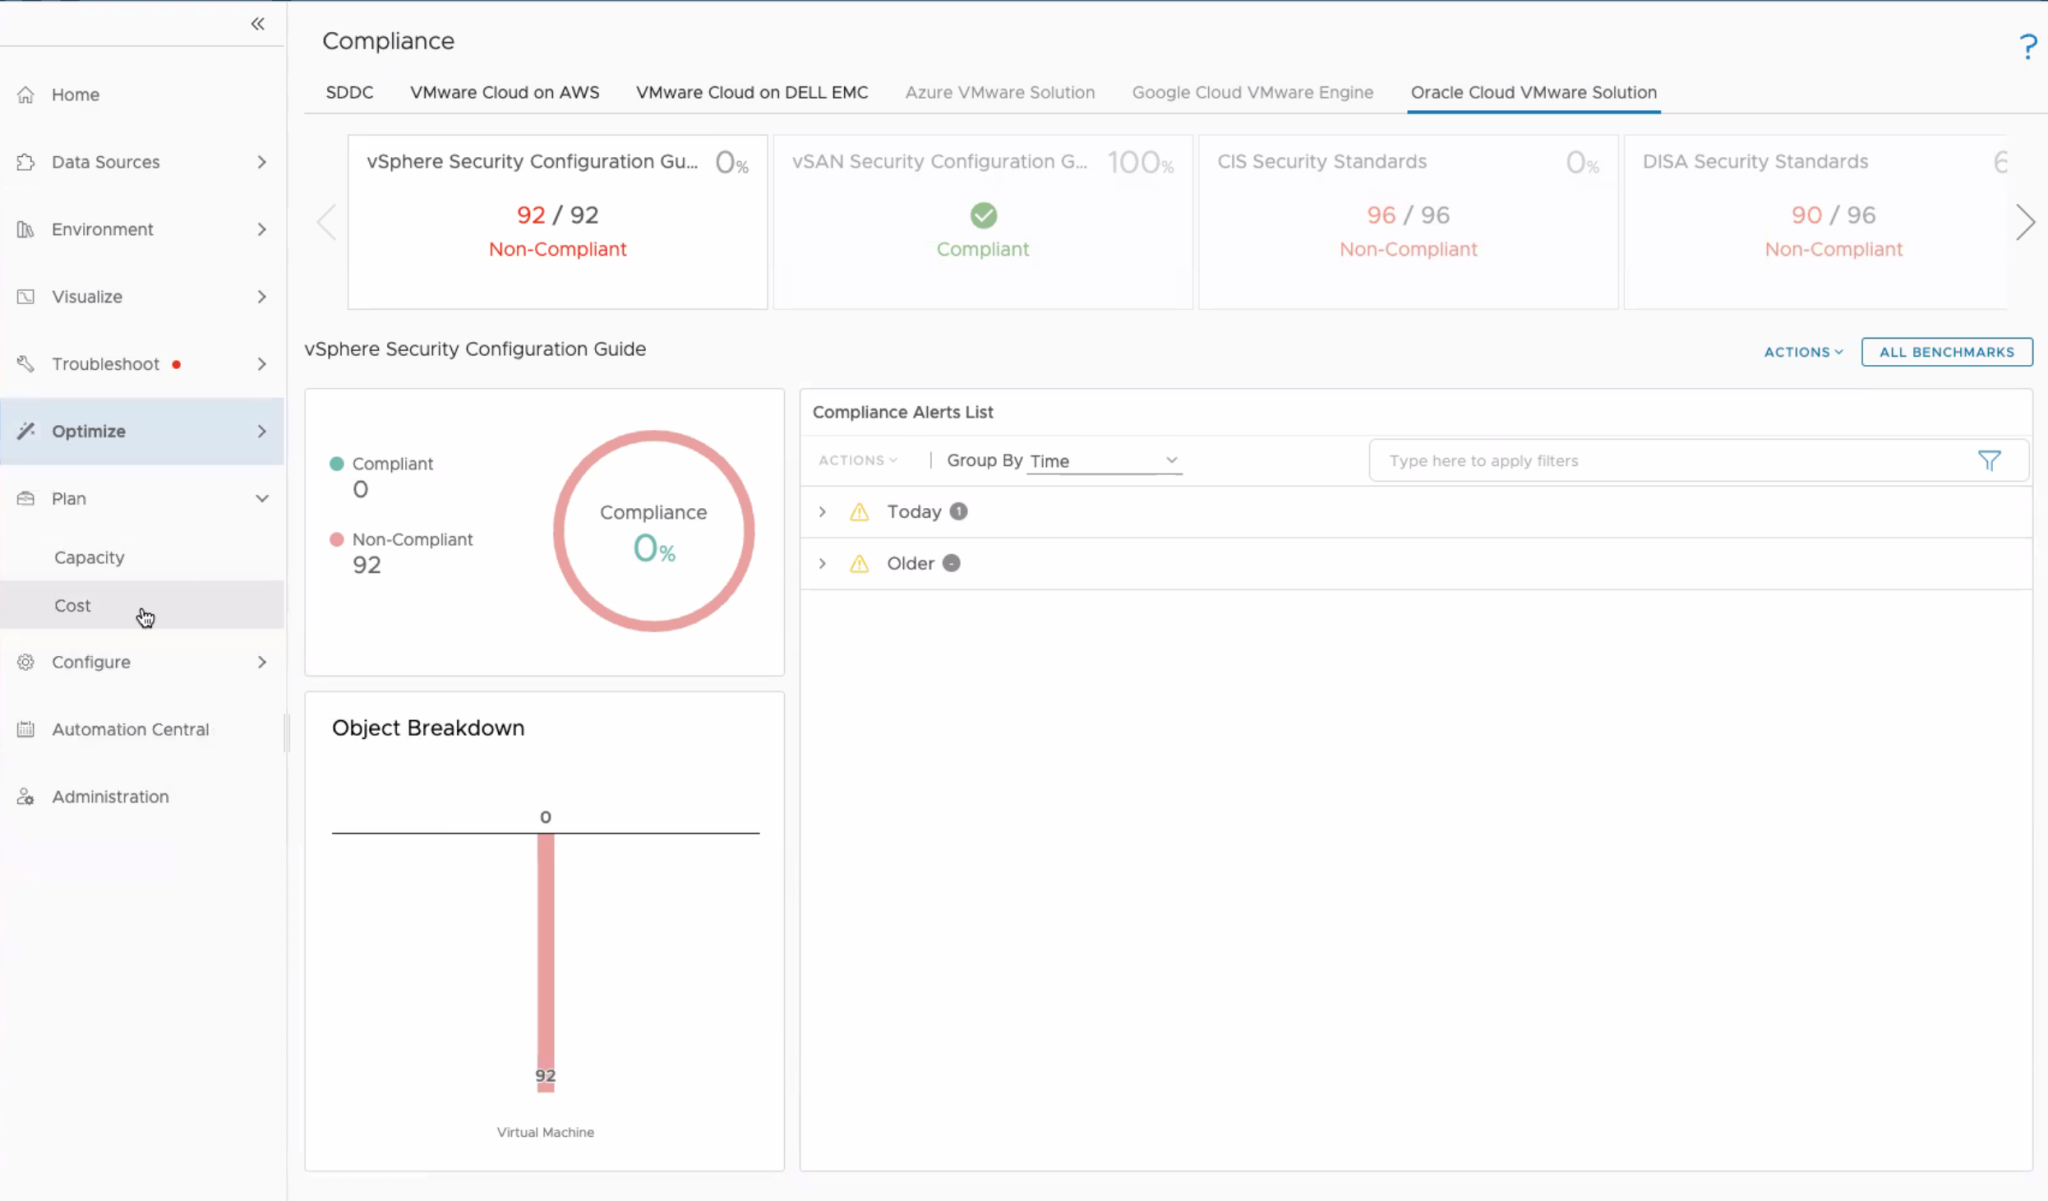The width and height of the screenshot is (2048, 1201).
Task: Expand the Actions menu above the alerts list
Action: [857, 460]
